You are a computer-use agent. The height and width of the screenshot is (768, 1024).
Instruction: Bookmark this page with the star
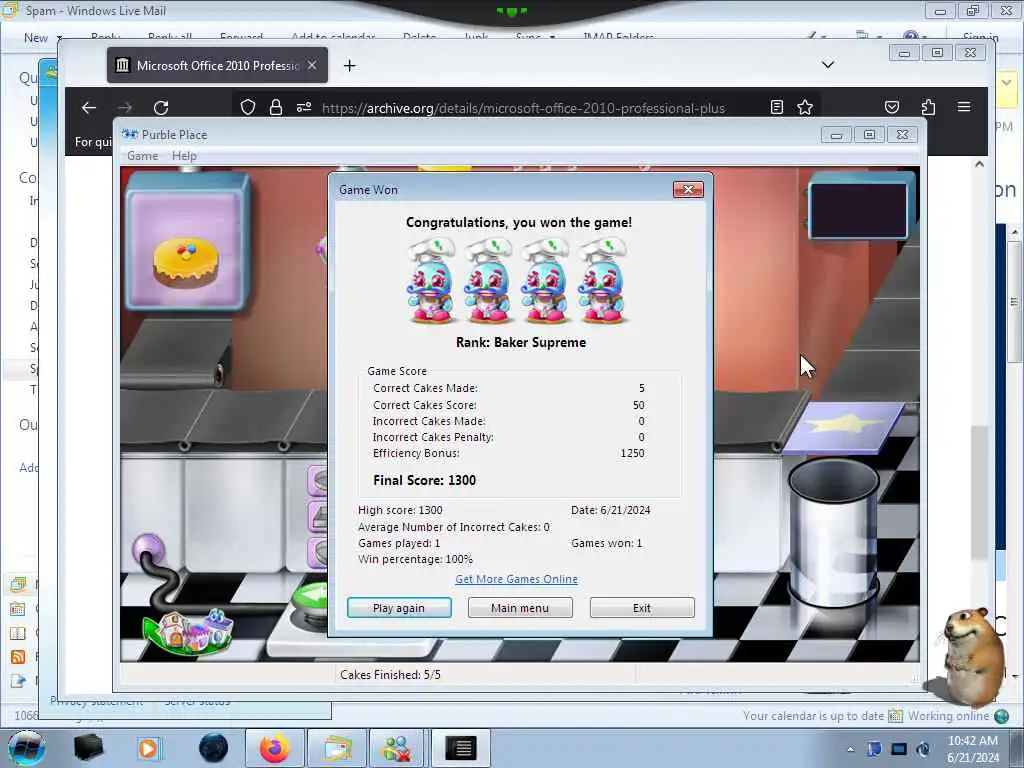[x=805, y=107]
